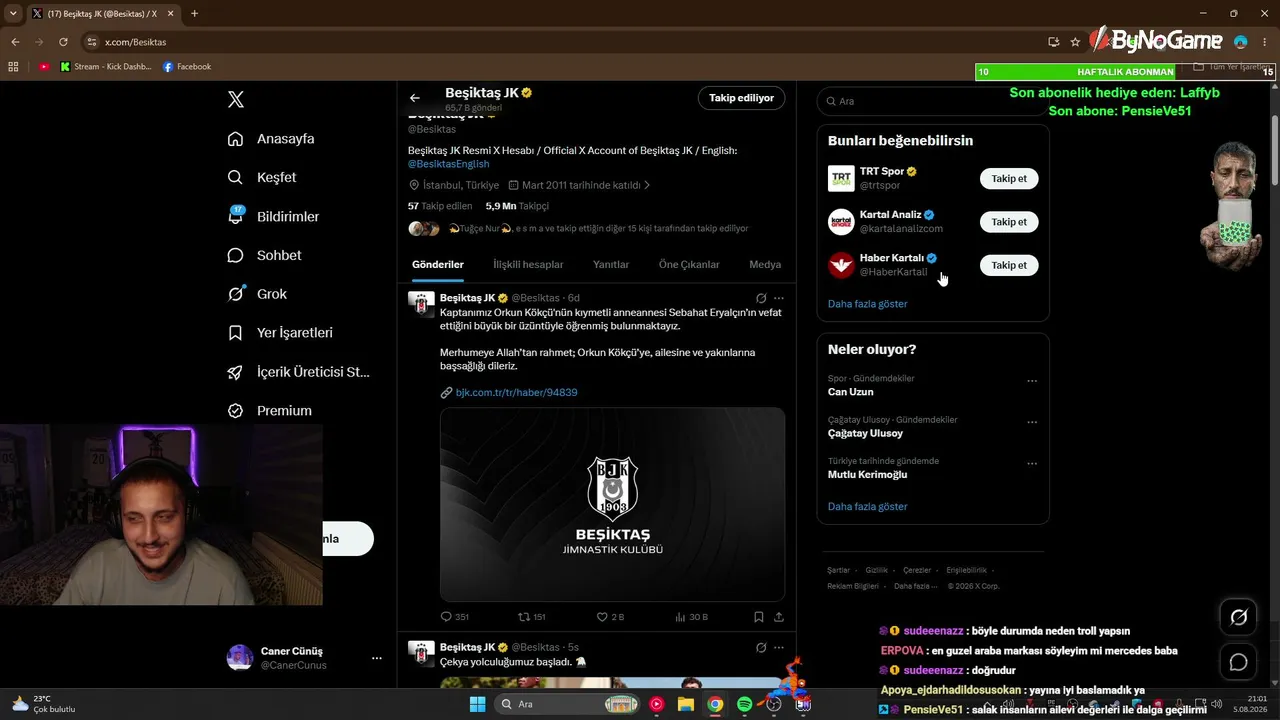The height and width of the screenshot is (720, 1280).
Task: Open Bildirimler notifications
Action: point(273,216)
